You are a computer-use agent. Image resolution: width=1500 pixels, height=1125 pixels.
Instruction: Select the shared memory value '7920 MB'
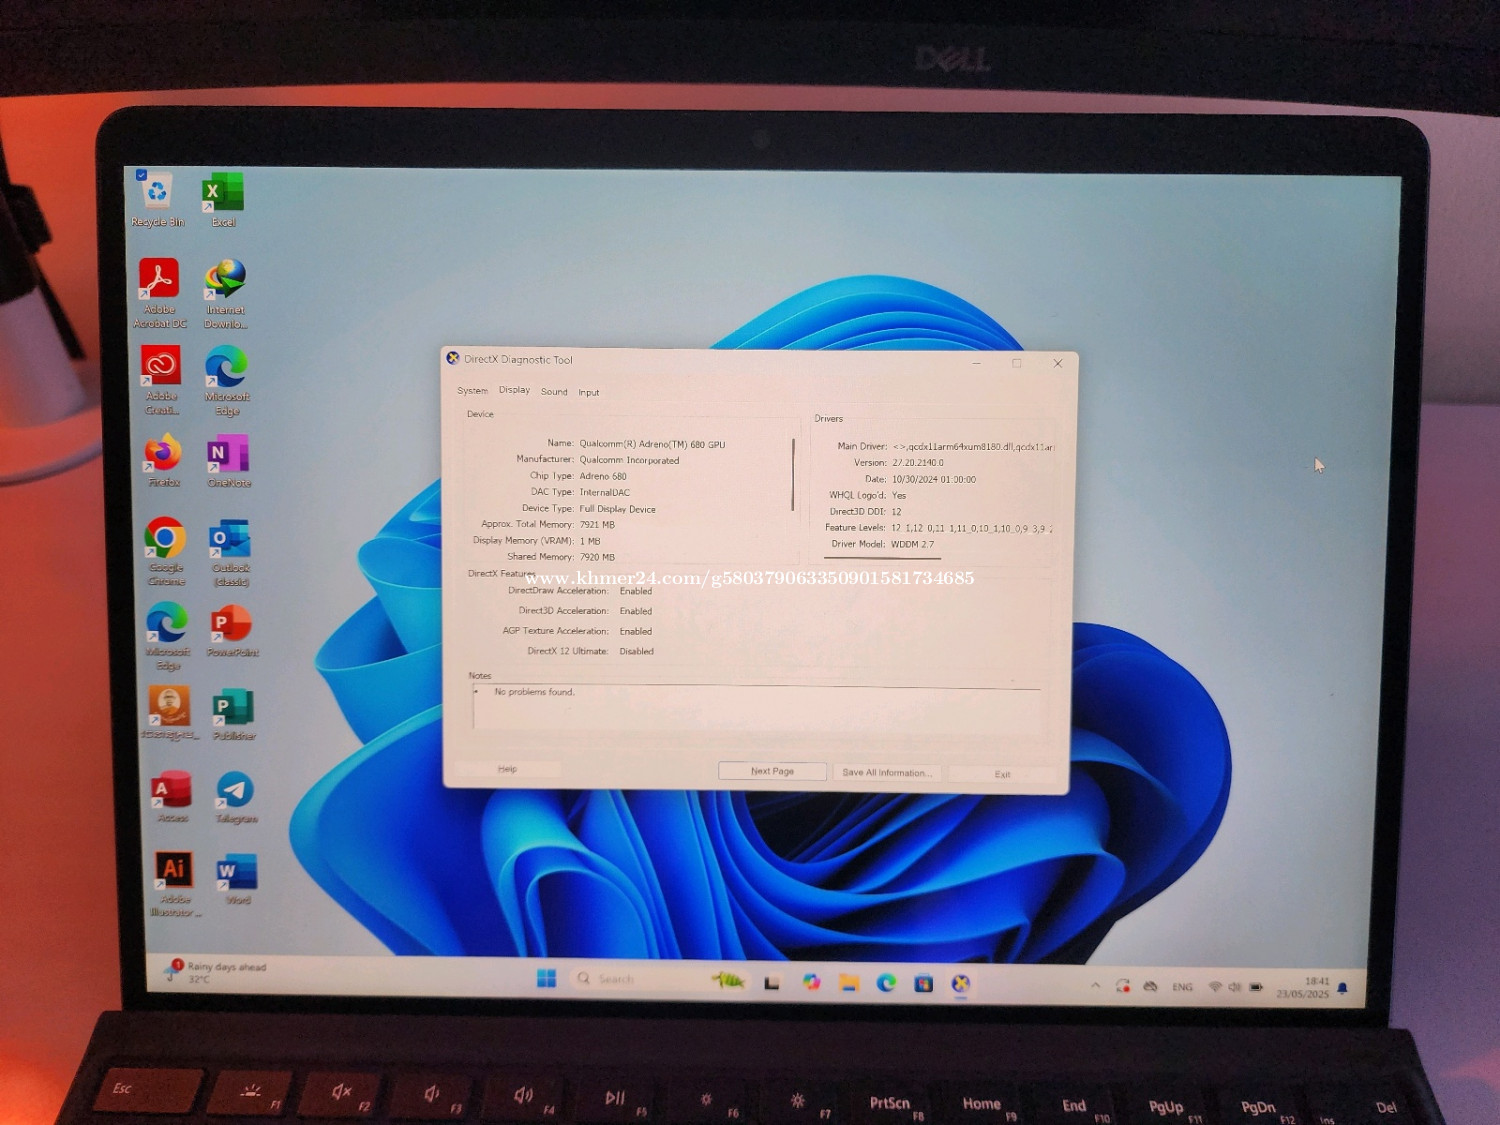(x=597, y=557)
